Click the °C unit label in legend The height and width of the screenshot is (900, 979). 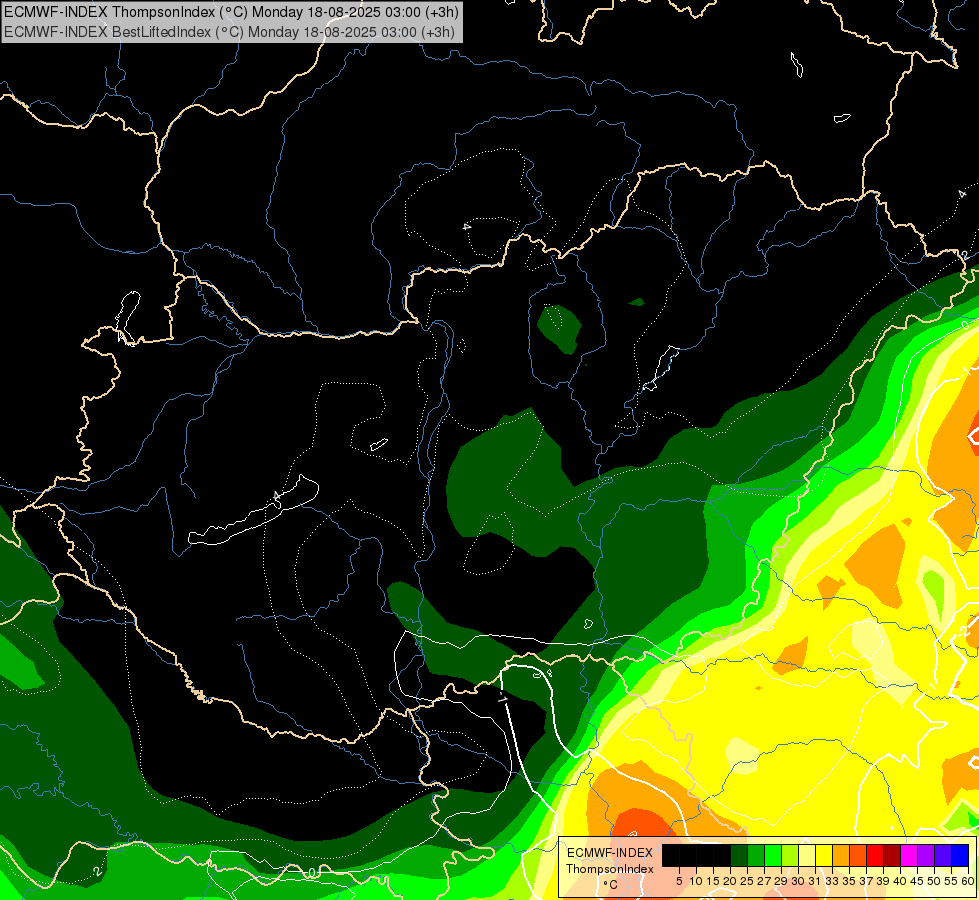(x=610, y=885)
